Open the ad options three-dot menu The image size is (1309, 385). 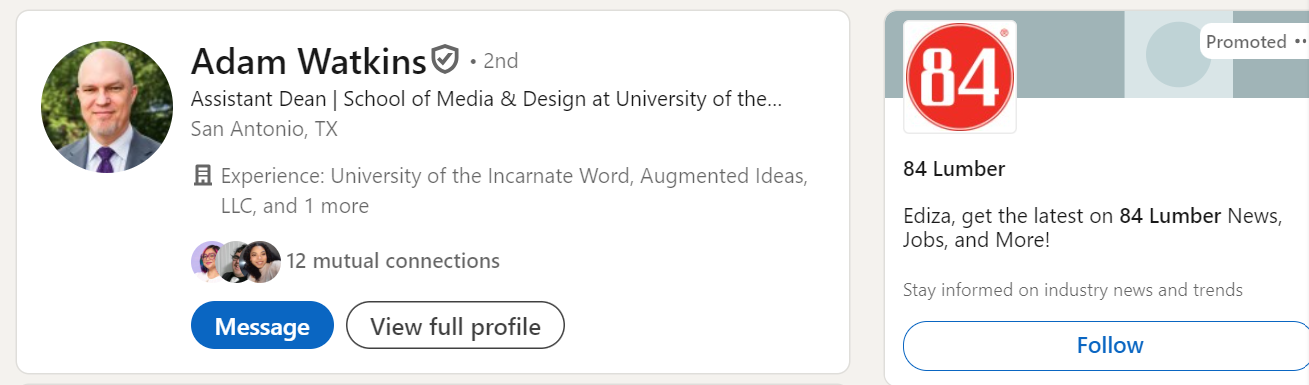[x=1300, y=42]
